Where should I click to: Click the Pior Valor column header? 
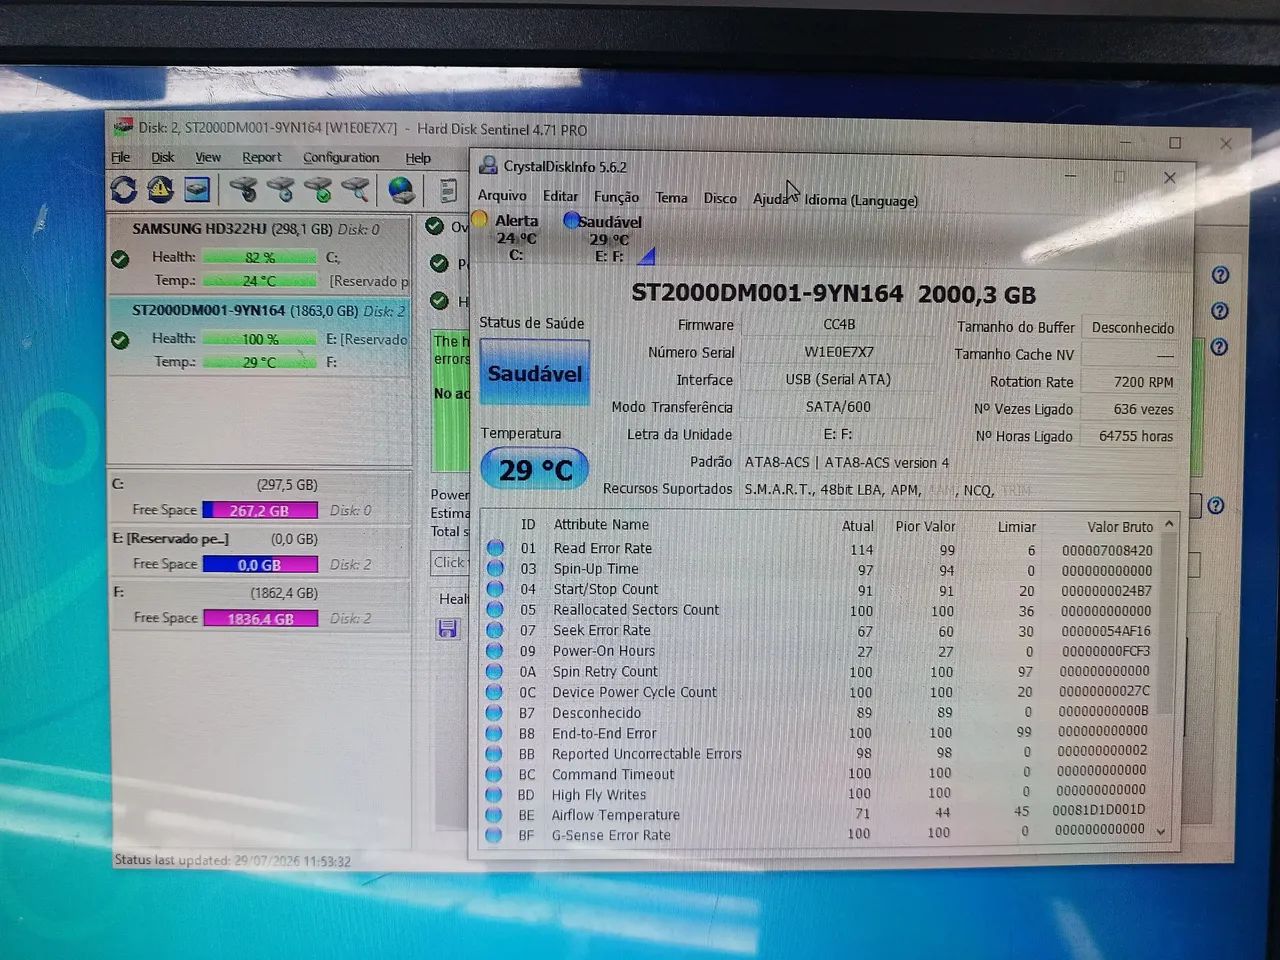[x=925, y=526]
